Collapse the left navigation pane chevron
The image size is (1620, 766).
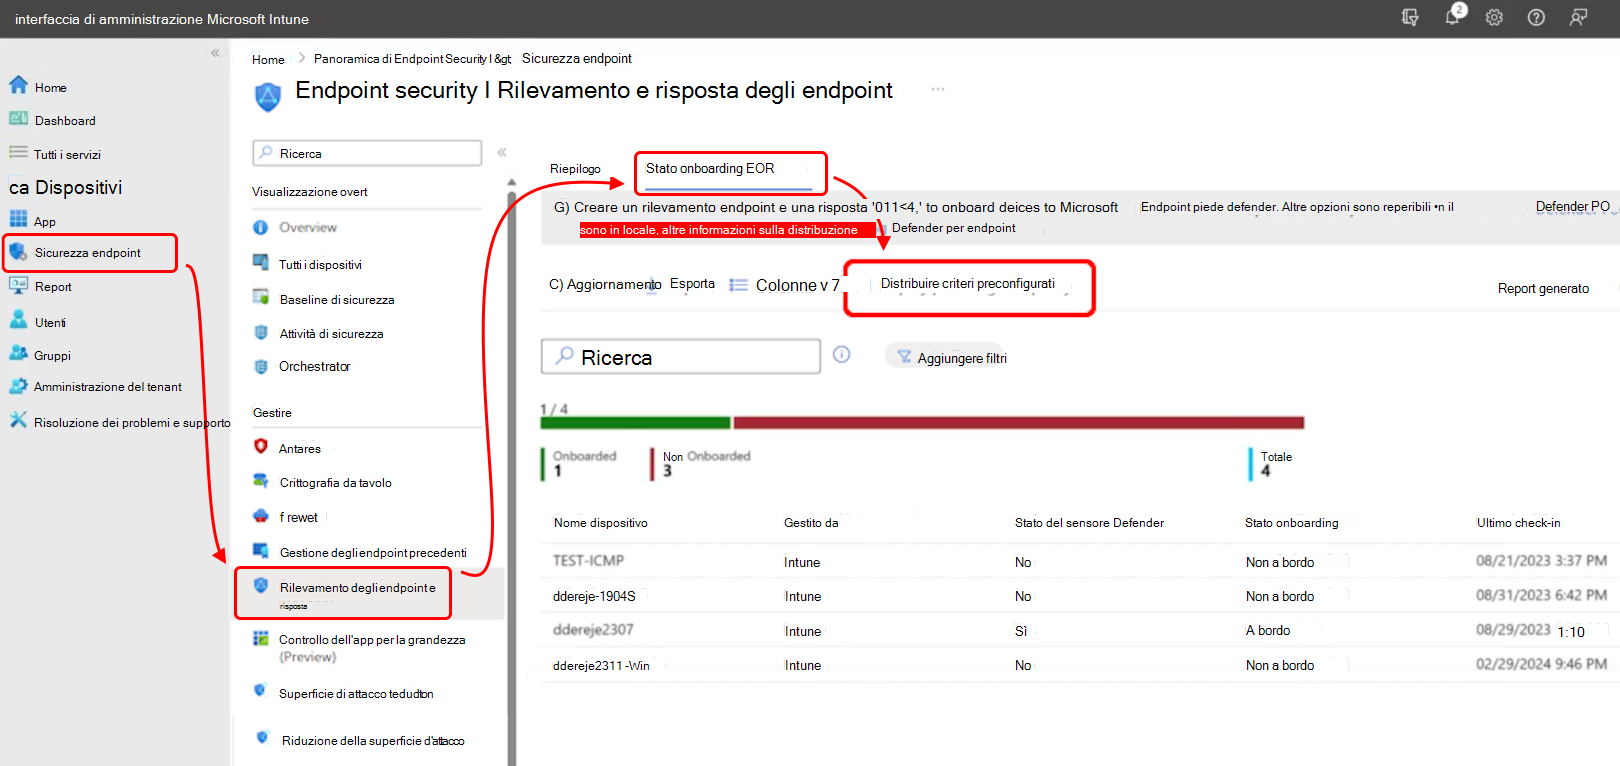tap(215, 53)
